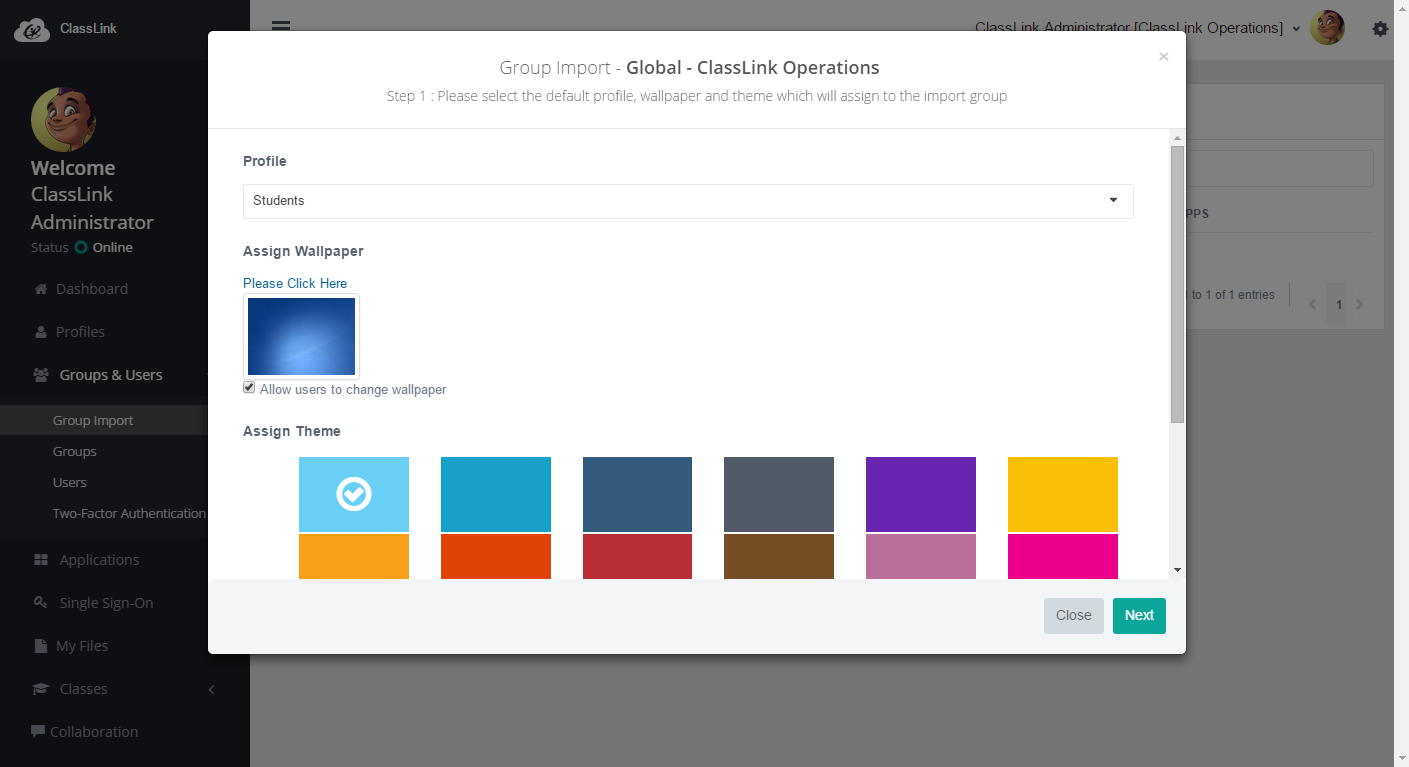This screenshot has width=1409, height=767.
Task: Click the Applications grid icon
Action: click(x=41, y=560)
